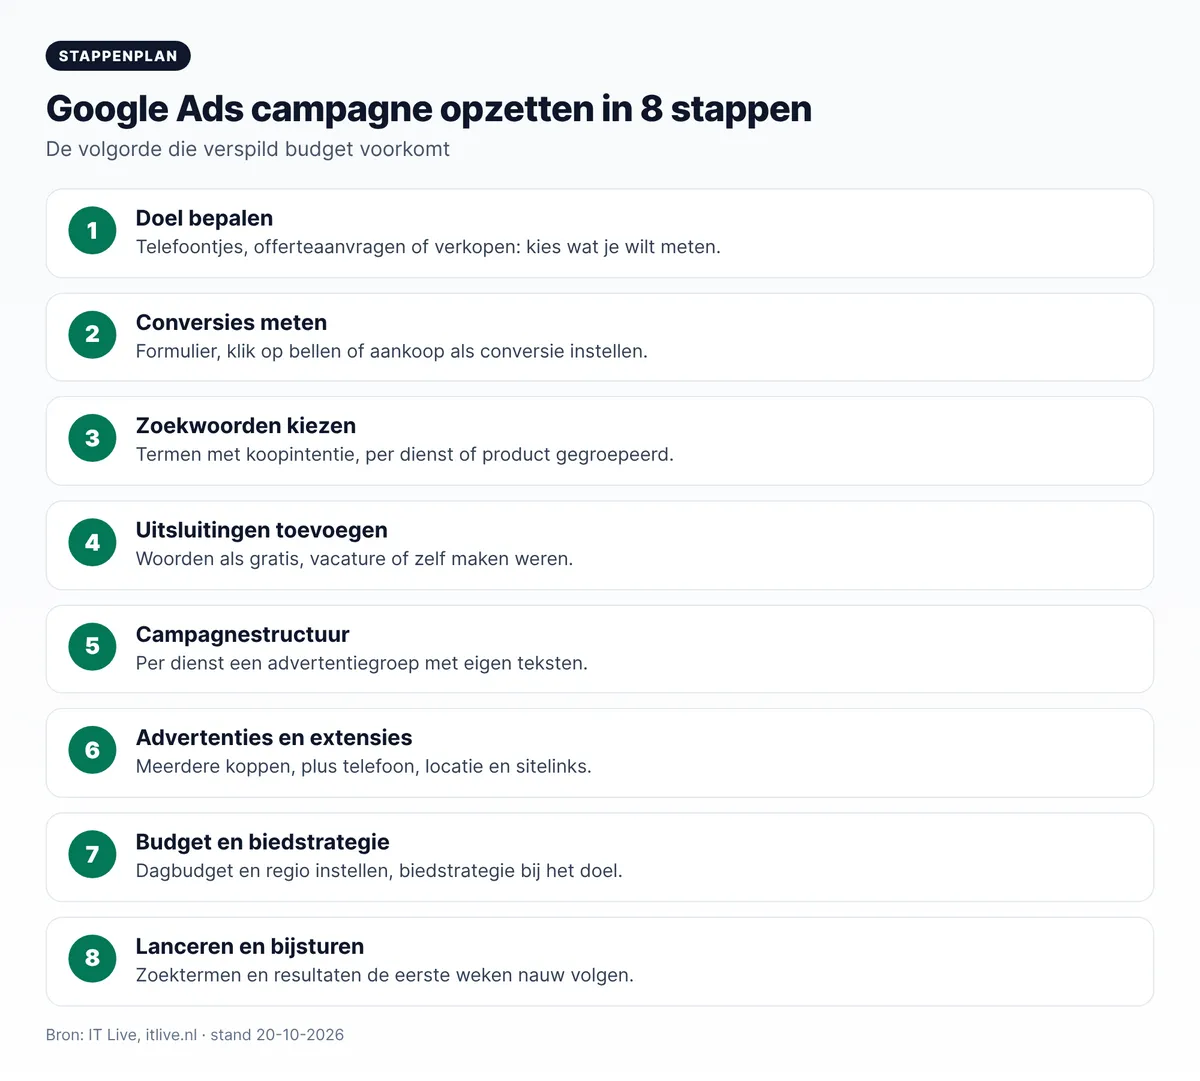Click the green step 7 circle
Viewport: 1200px width, 1081px height.
[93, 854]
